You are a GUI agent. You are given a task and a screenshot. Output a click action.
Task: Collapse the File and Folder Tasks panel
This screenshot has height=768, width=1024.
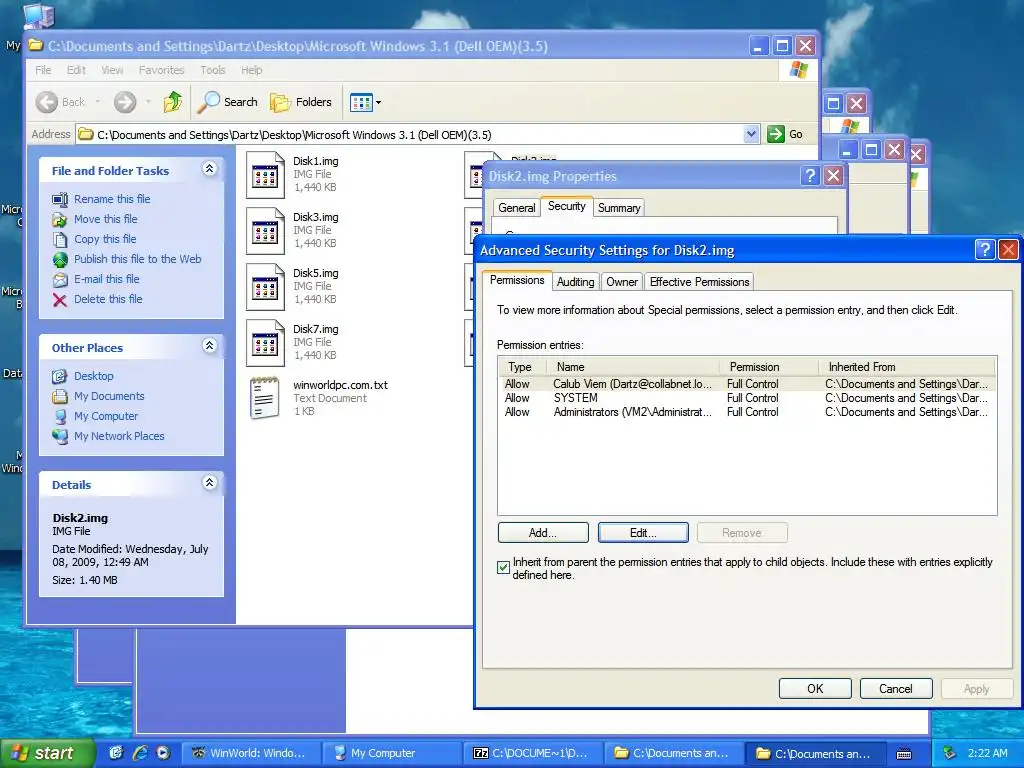209,168
